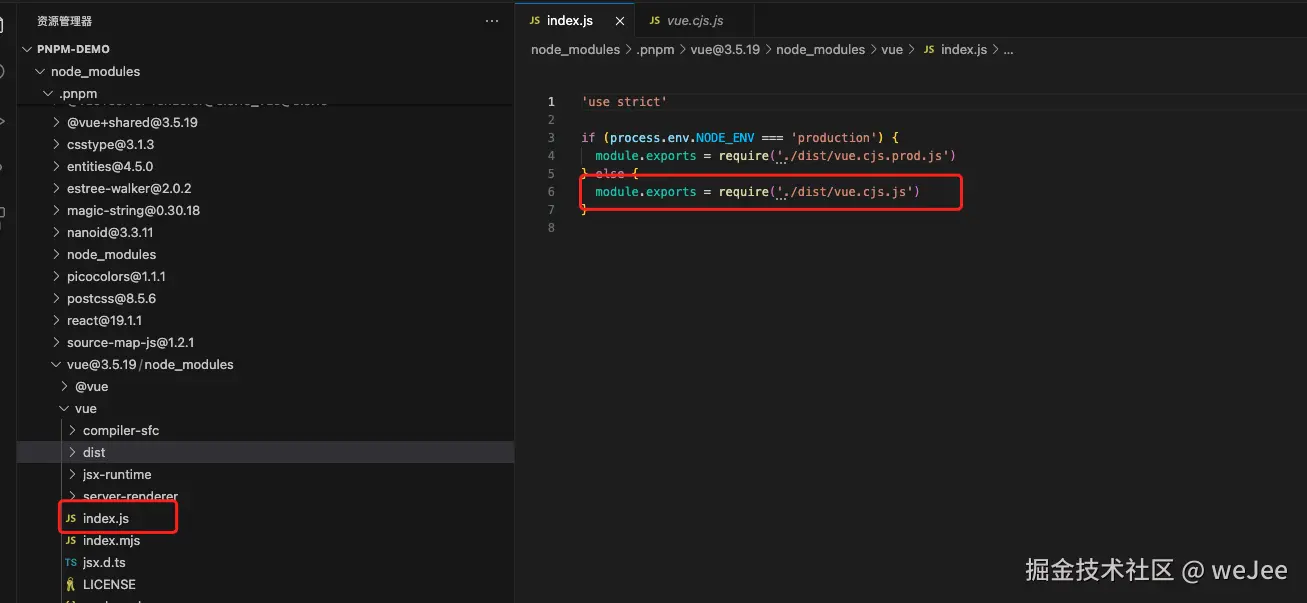1307x603 pixels.
Task: Click the breadcrumb node_modules root segment
Action: (575, 49)
